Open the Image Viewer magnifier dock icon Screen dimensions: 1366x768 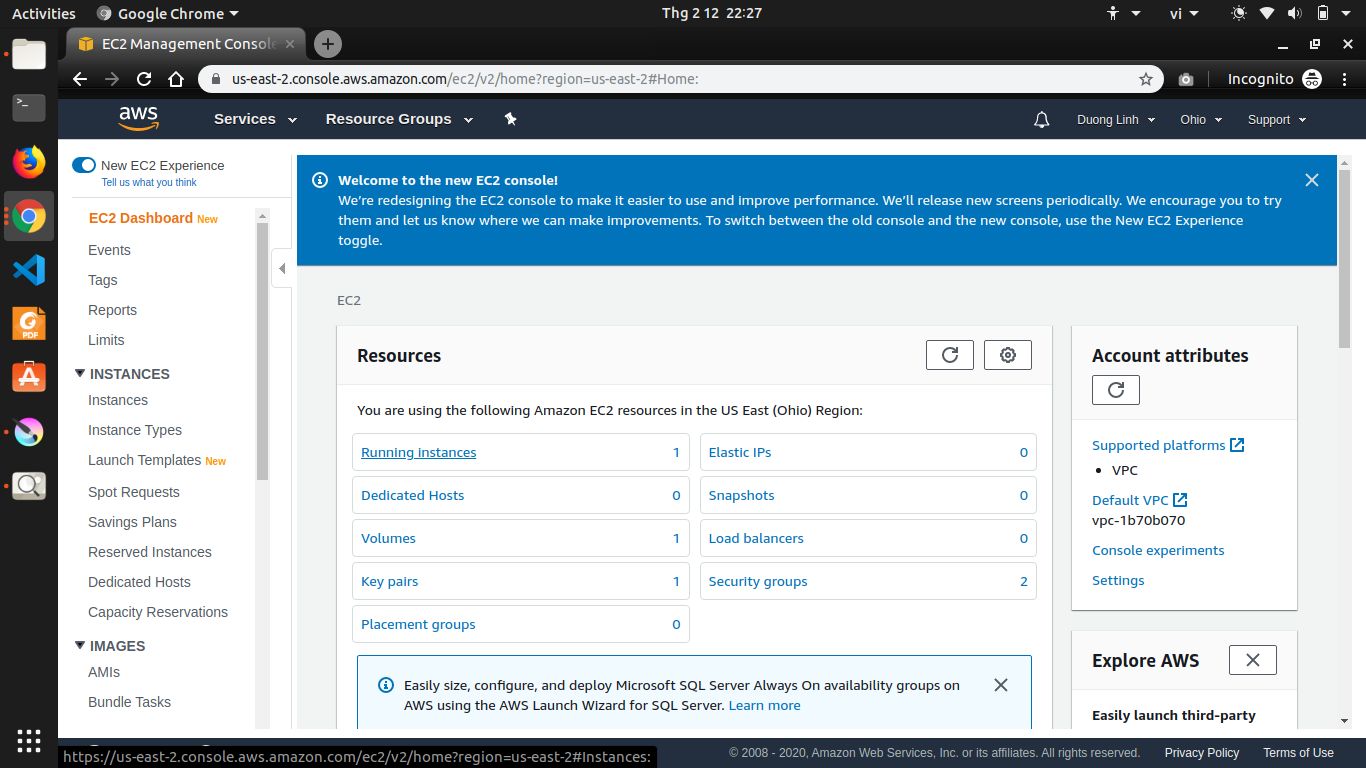coord(29,485)
